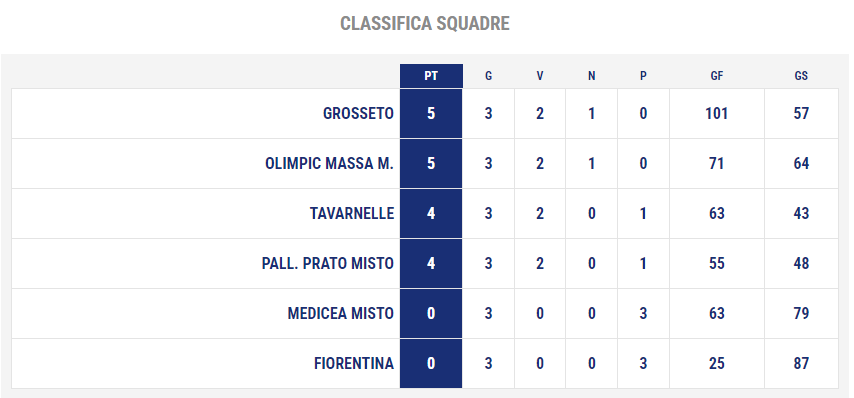The image size is (854, 398).
Task: Select Fiorentina's GS value 87
Action: click(x=801, y=364)
